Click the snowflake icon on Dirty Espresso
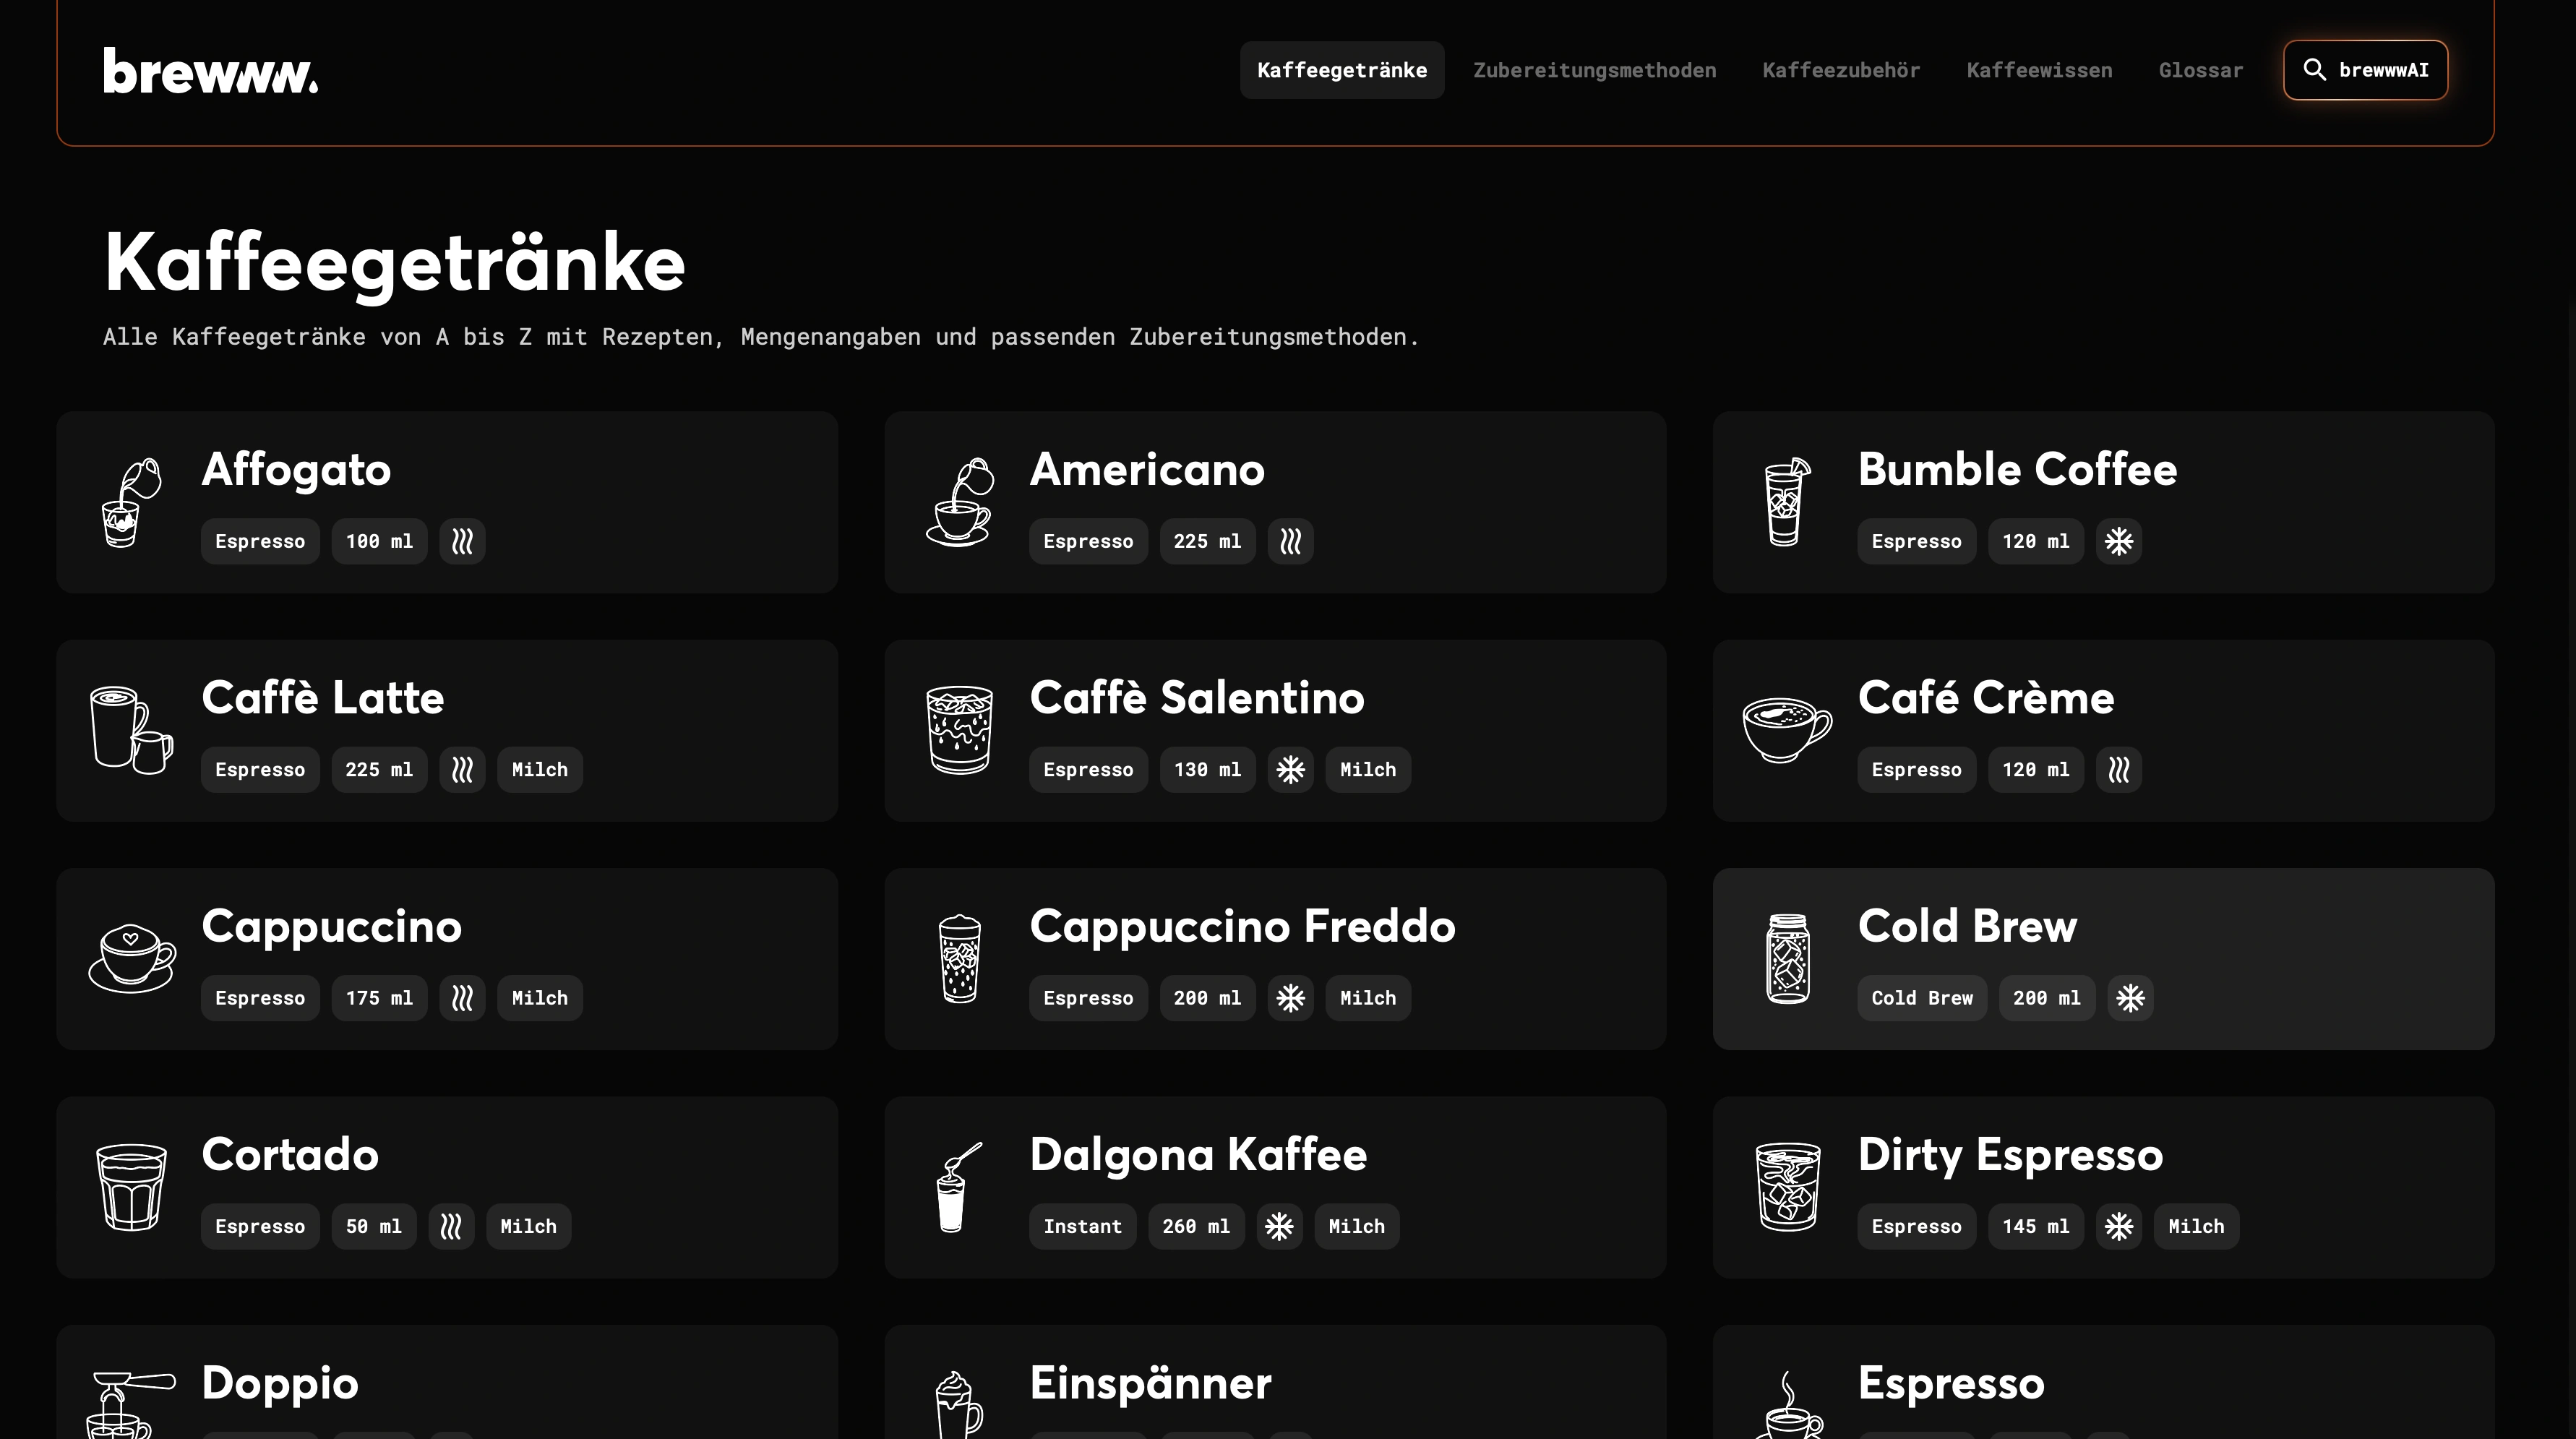Image resolution: width=2576 pixels, height=1439 pixels. (x=2119, y=1226)
